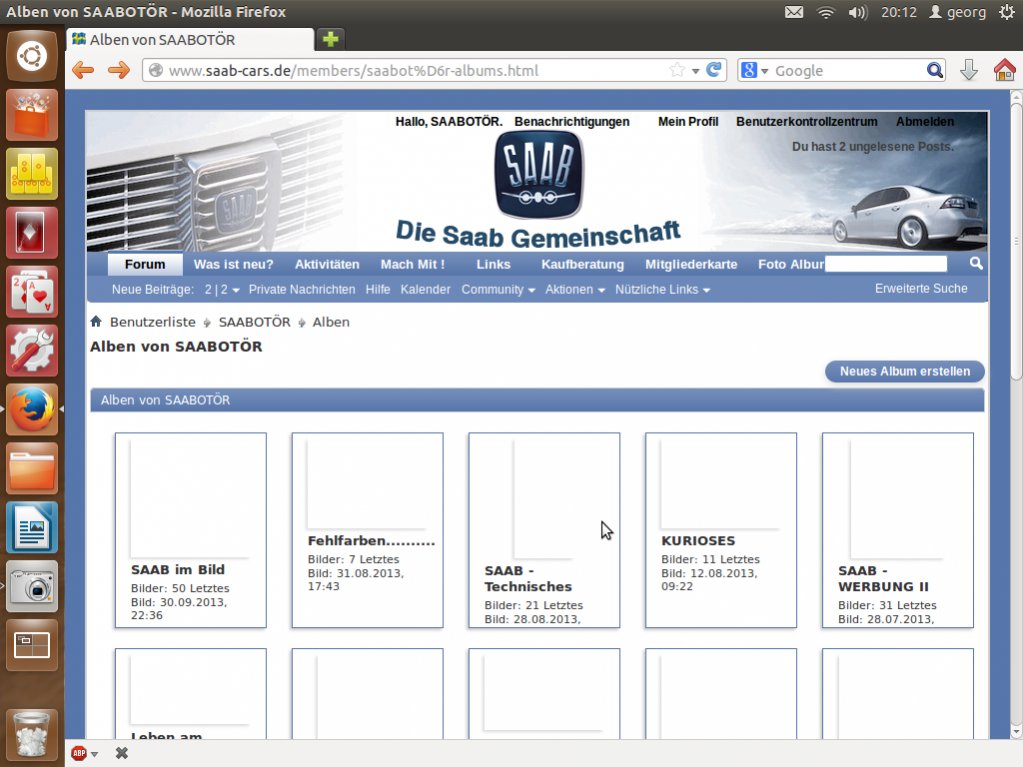Click the Firefox launcher icon
The height and width of the screenshot is (767, 1023).
(32, 409)
